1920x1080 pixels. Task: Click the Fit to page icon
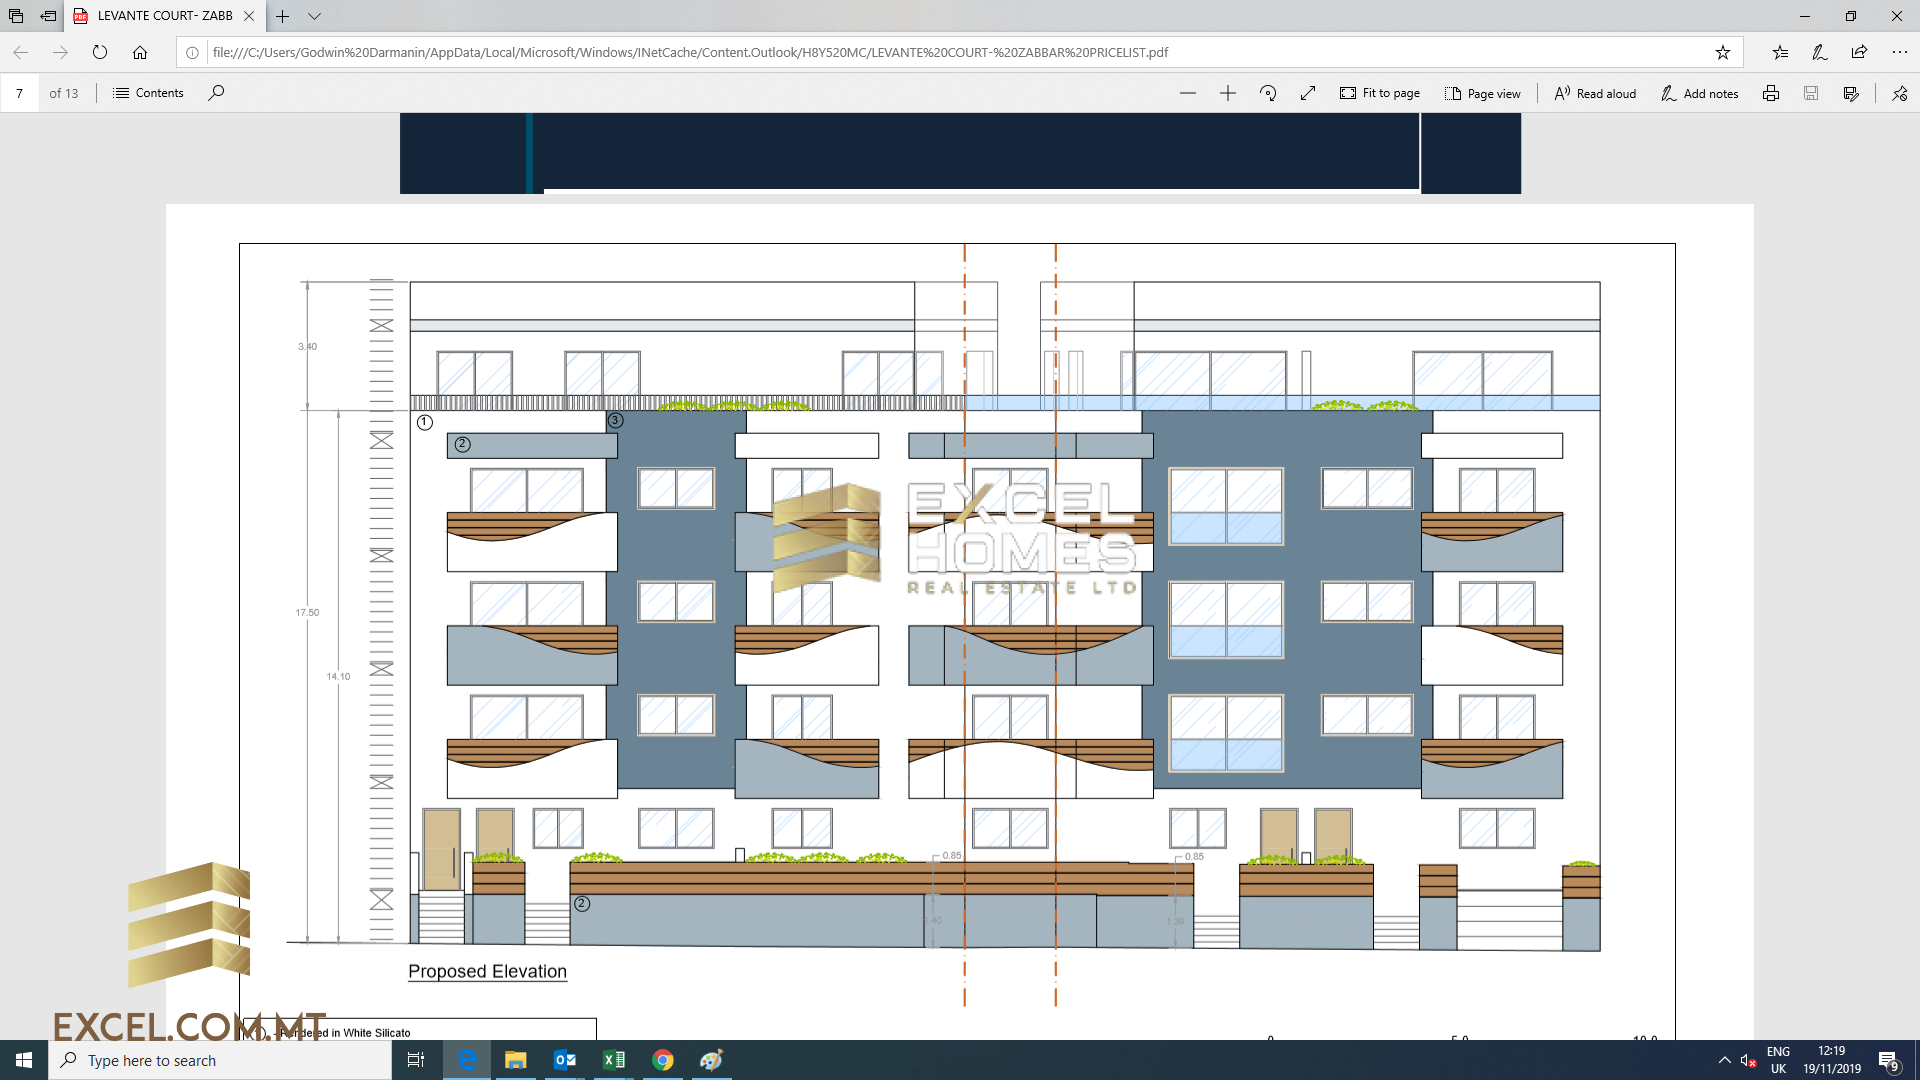(x=1346, y=92)
